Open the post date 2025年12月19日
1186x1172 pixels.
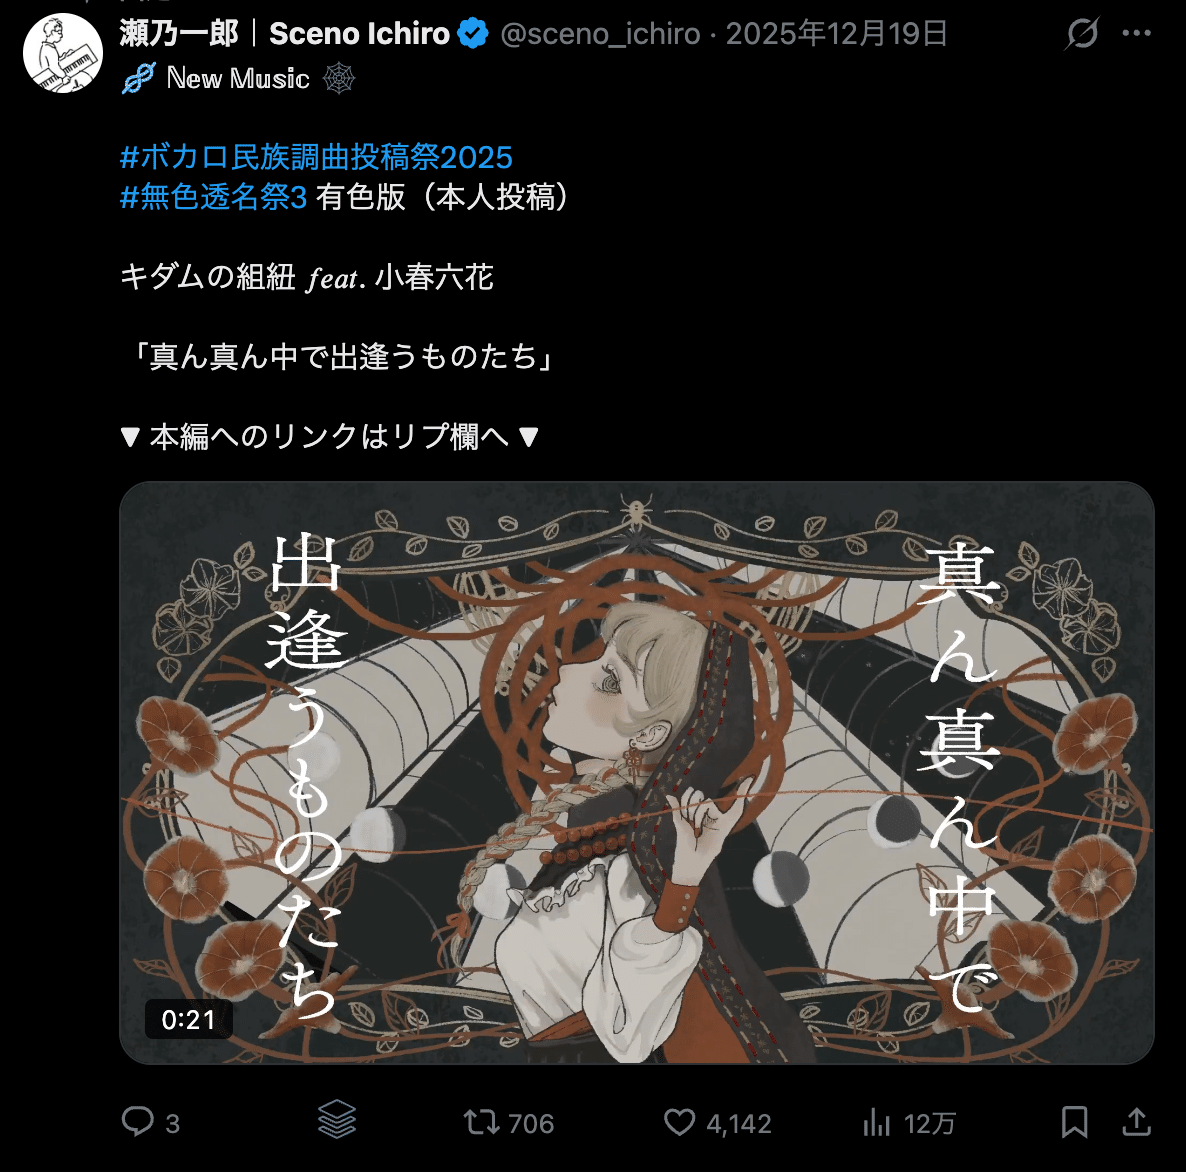837,34
